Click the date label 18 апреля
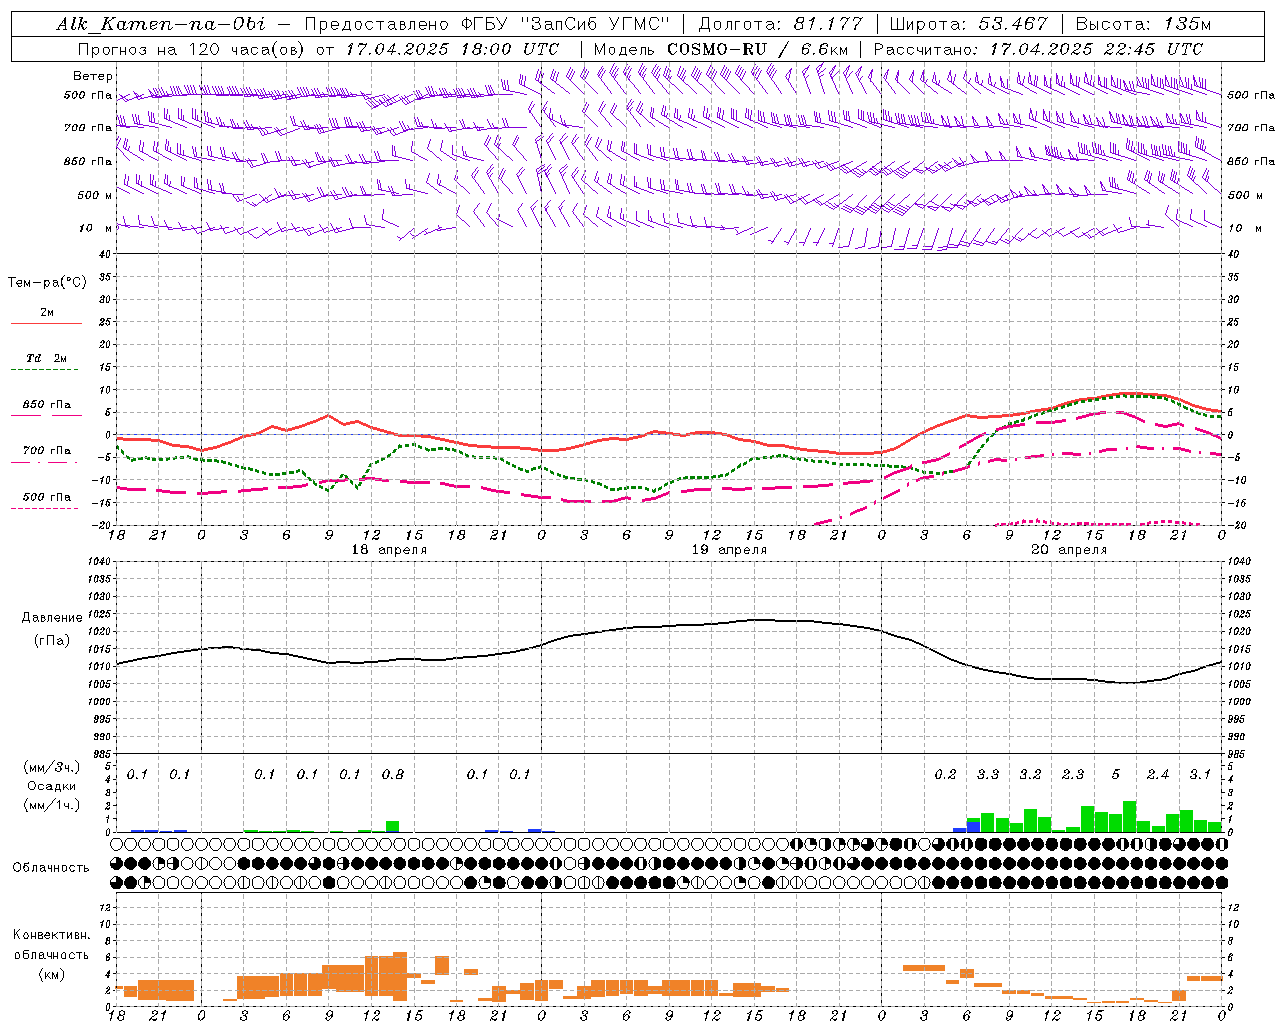The height and width of the screenshot is (1024, 1280). (x=389, y=550)
